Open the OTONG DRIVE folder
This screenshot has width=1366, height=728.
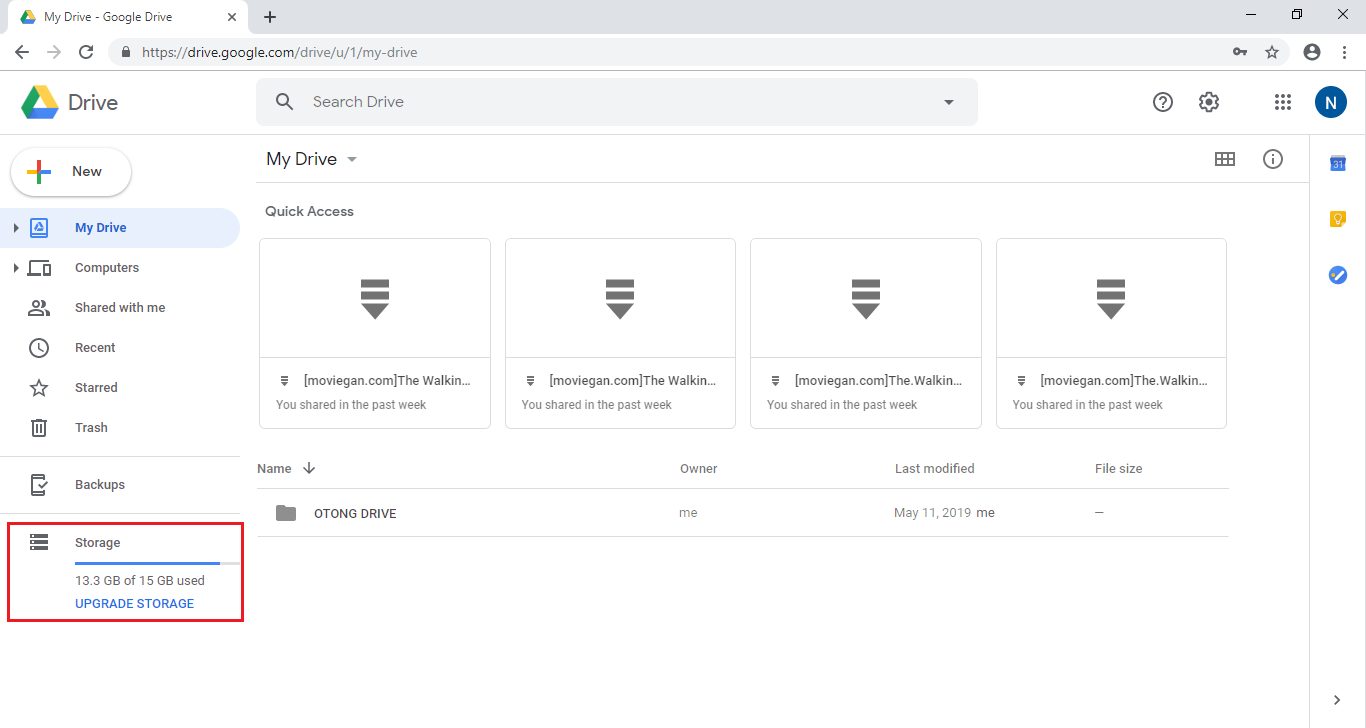click(355, 512)
